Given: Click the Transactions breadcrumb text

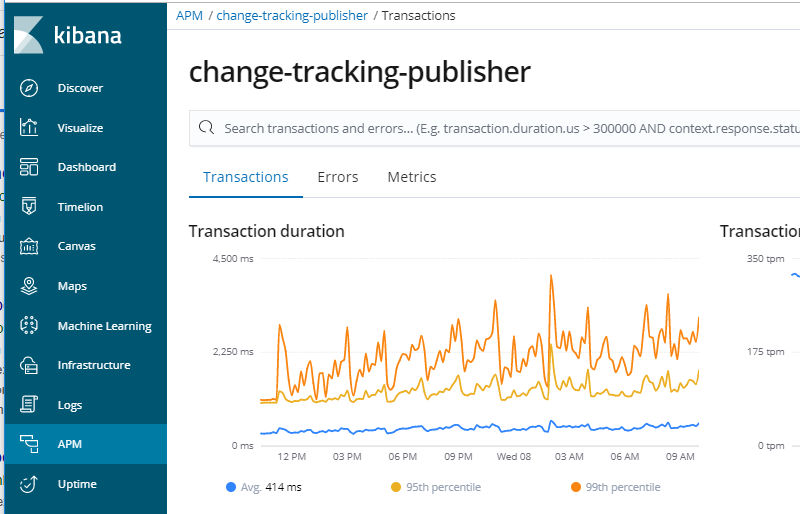Looking at the screenshot, I should (x=418, y=16).
